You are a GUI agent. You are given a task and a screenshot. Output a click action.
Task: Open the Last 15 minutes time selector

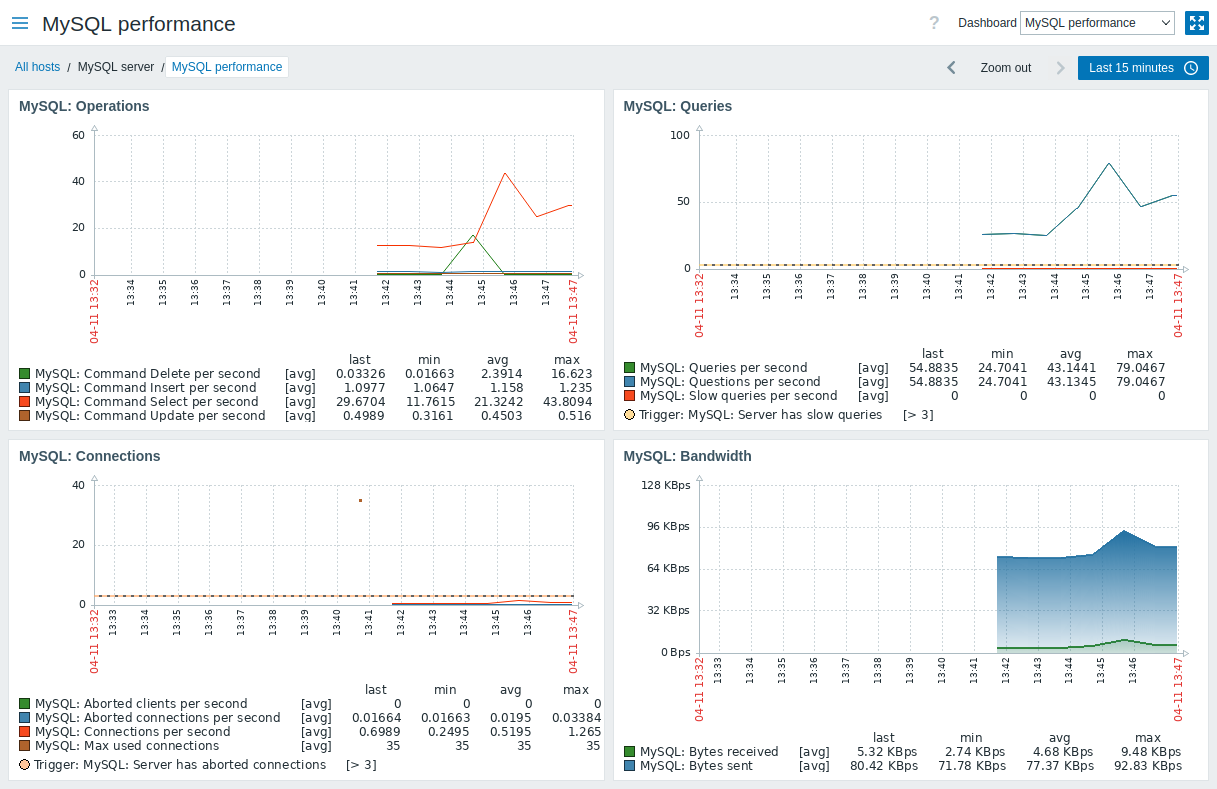(x=1143, y=68)
